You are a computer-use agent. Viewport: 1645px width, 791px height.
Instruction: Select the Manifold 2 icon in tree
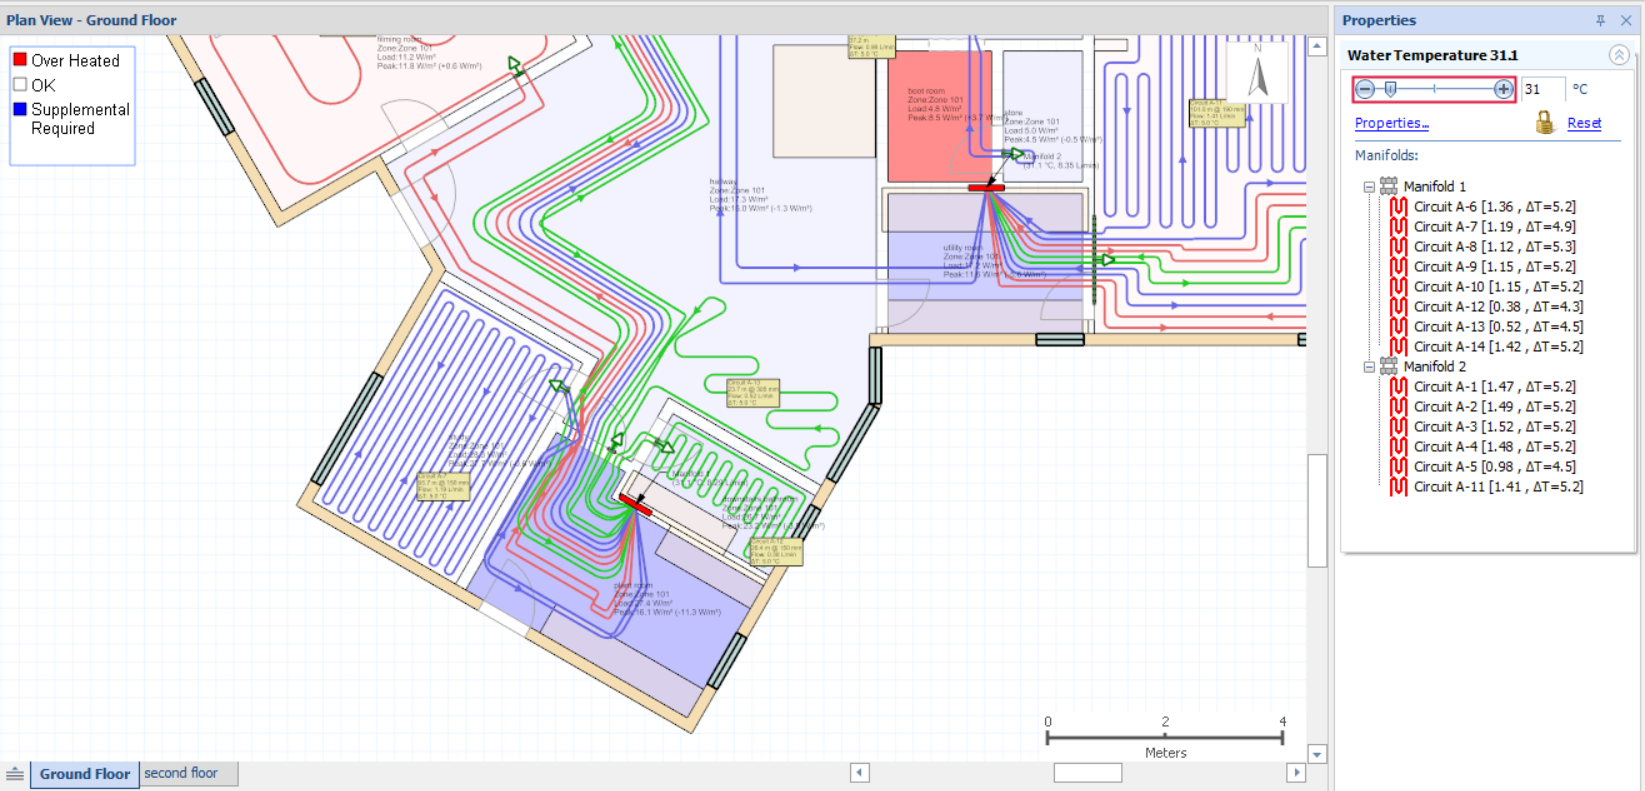[1389, 366]
